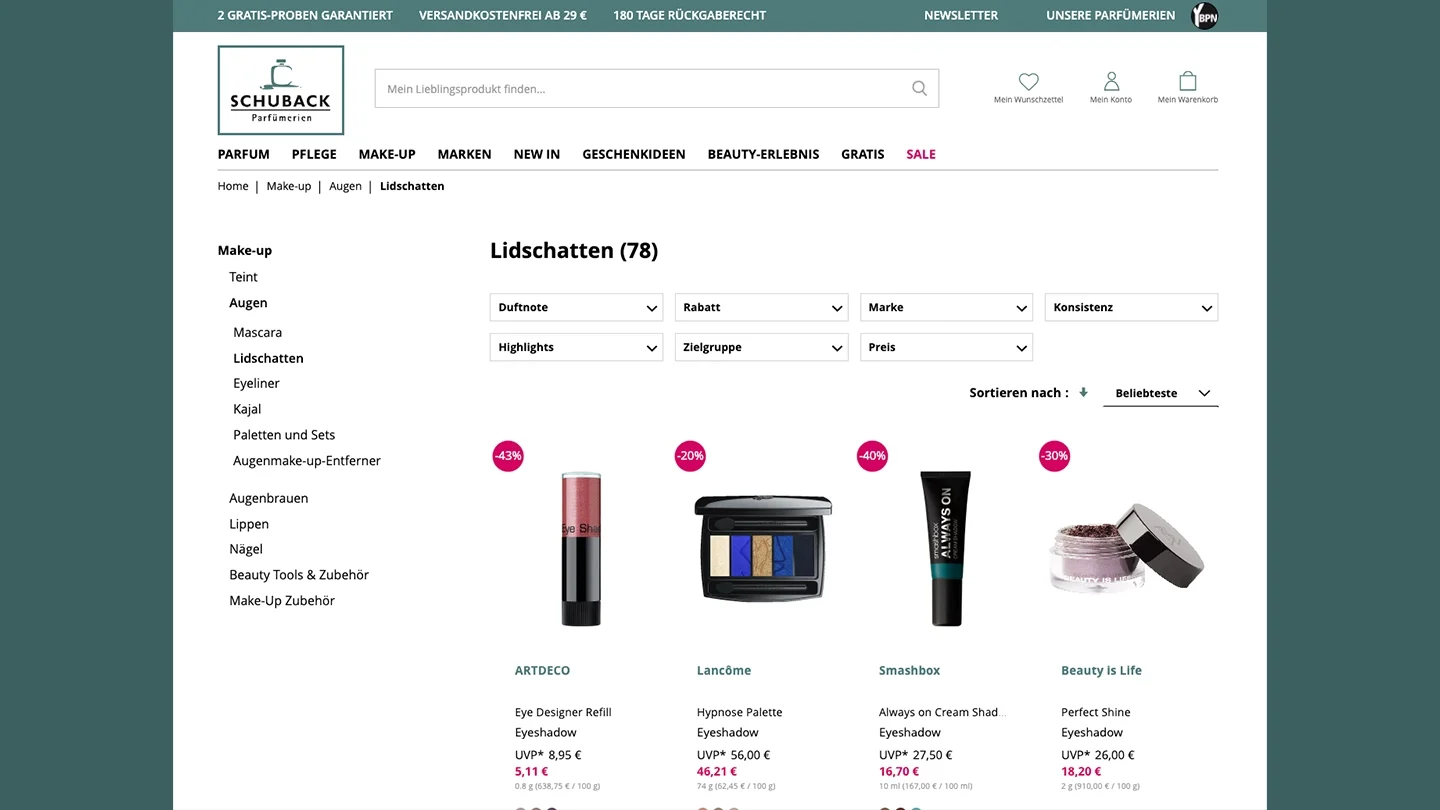
Task: Select Make-Up Zubehör category
Action: 282,601
